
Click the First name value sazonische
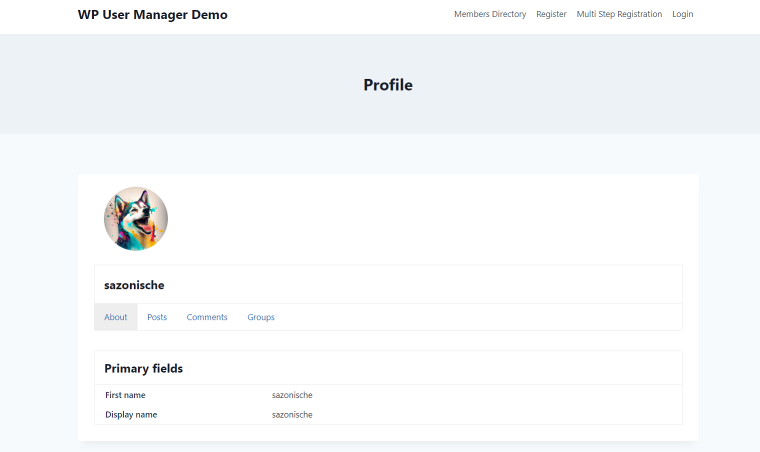[292, 395]
